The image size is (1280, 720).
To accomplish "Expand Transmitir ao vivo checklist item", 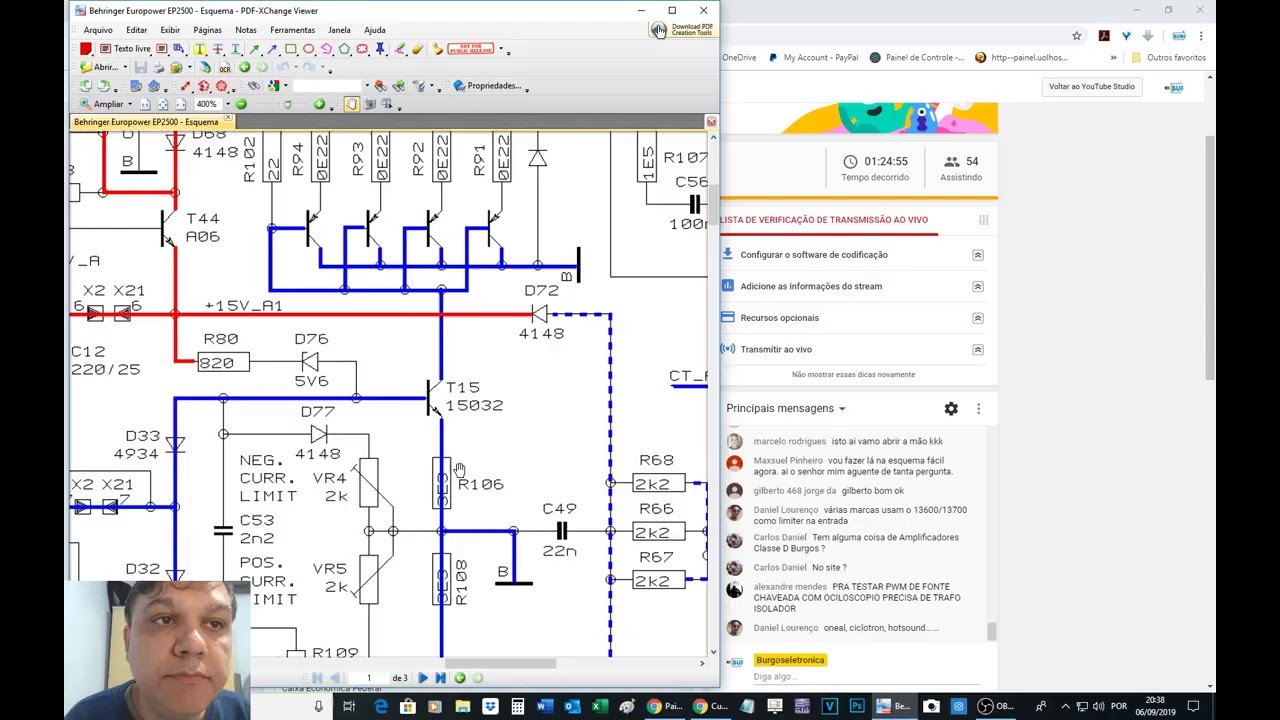I will [x=978, y=349].
